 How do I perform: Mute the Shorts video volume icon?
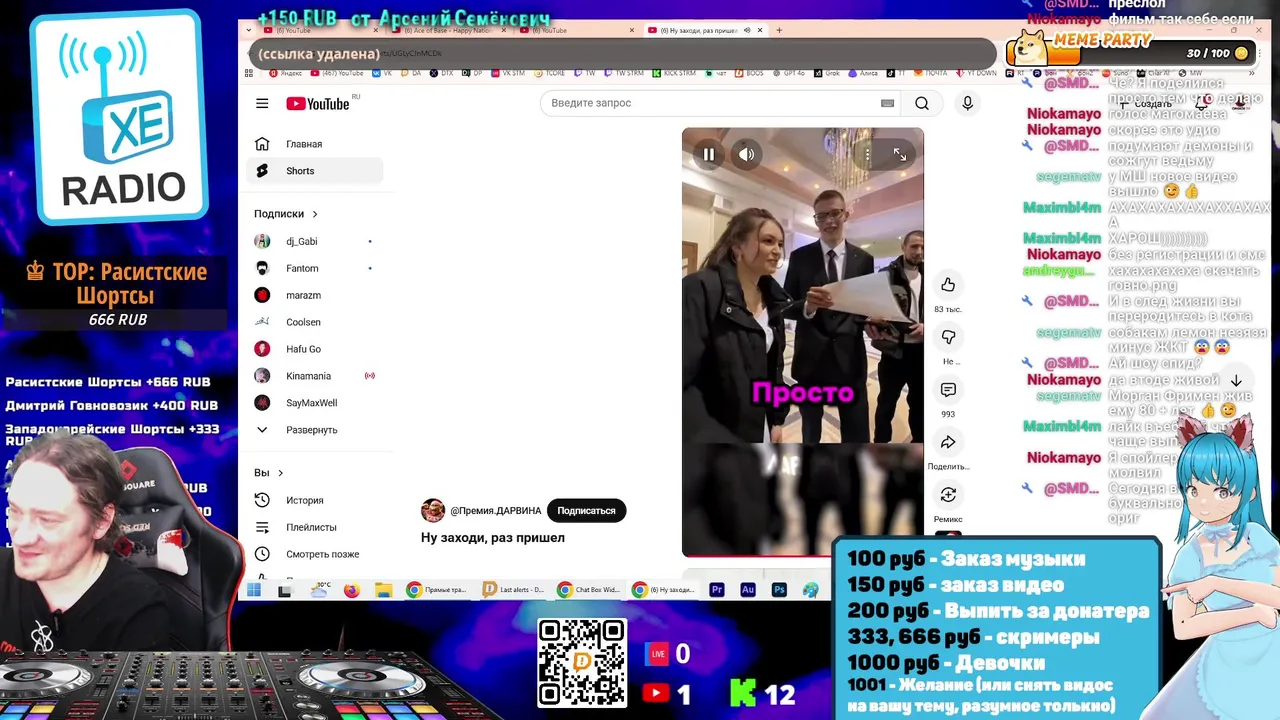click(x=746, y=154)
